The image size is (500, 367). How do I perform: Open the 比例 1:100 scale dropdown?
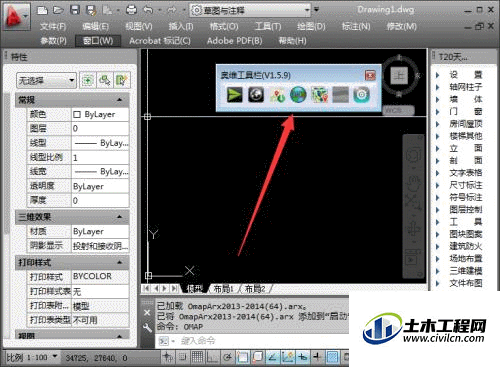coord(32,358)
